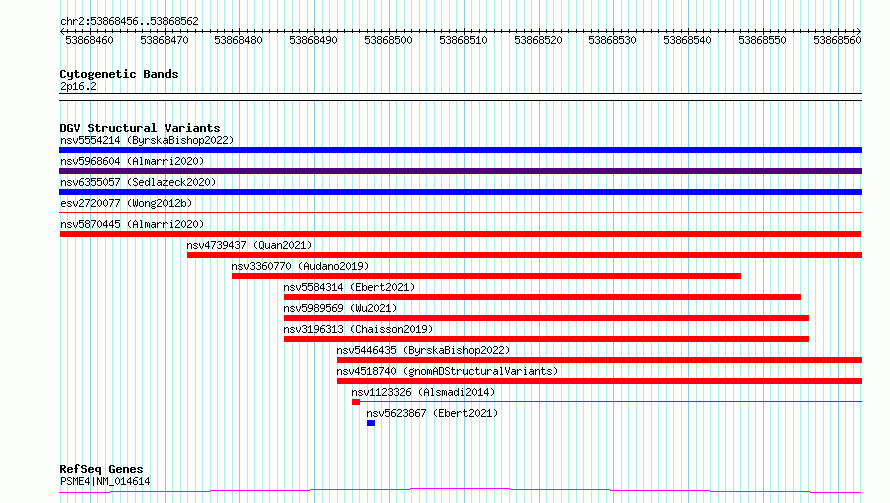
Task: Click the red nsv5870445 variant bar
Action: pos(460,234)
